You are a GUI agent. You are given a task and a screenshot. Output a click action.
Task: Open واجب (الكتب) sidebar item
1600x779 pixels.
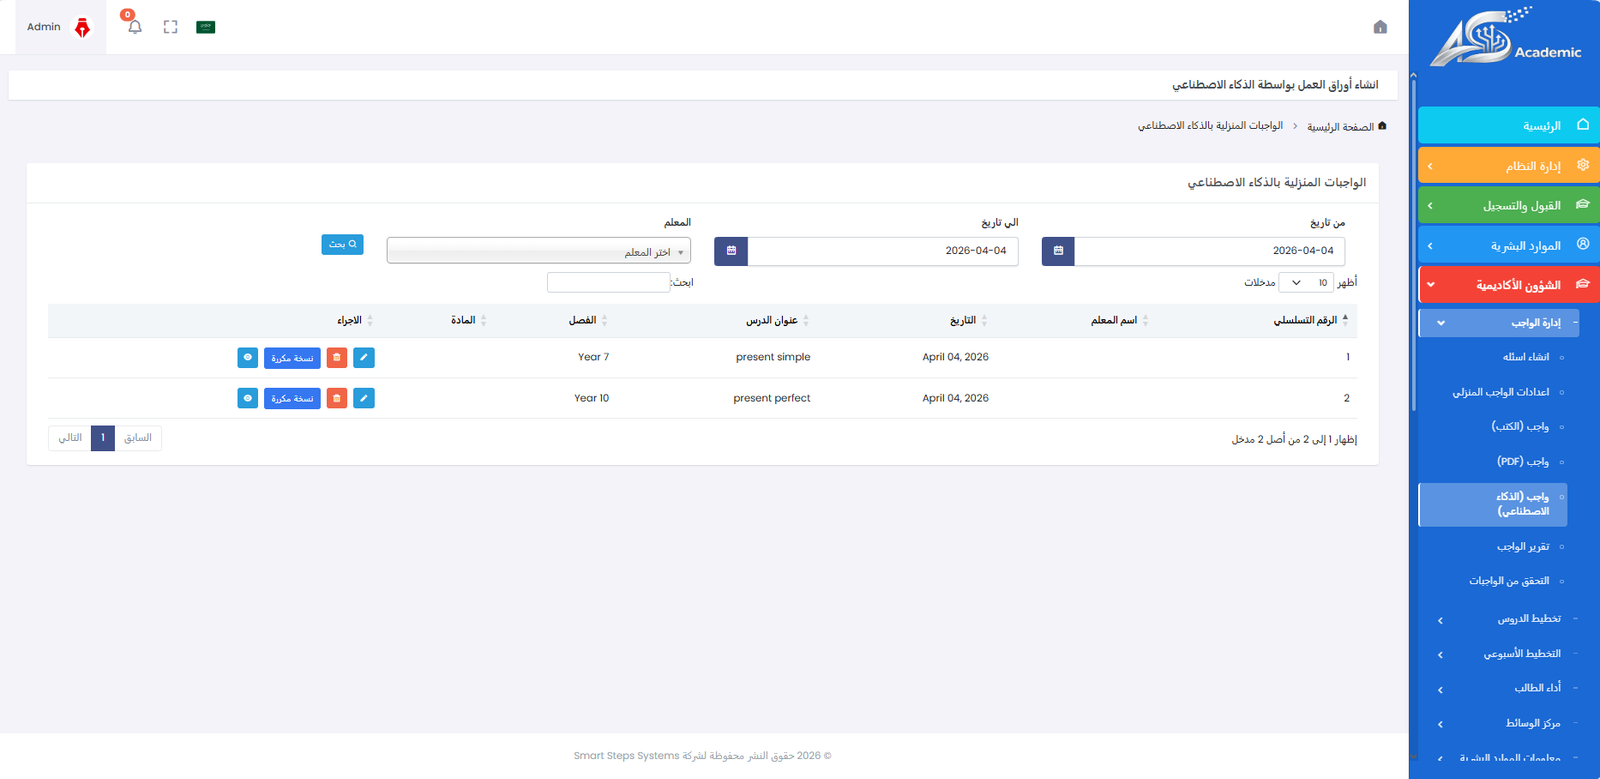click(1520, 426)
